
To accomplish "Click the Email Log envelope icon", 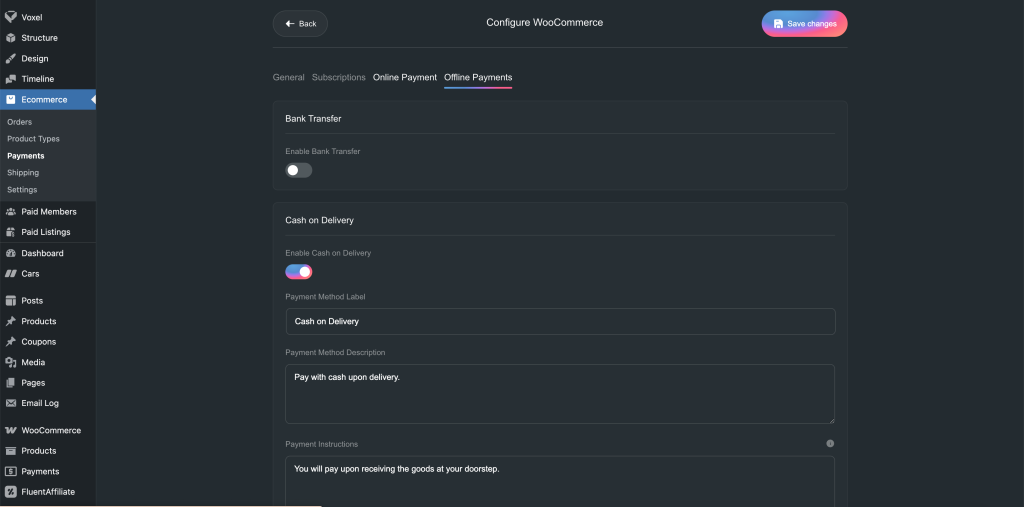I will [11, 403].
